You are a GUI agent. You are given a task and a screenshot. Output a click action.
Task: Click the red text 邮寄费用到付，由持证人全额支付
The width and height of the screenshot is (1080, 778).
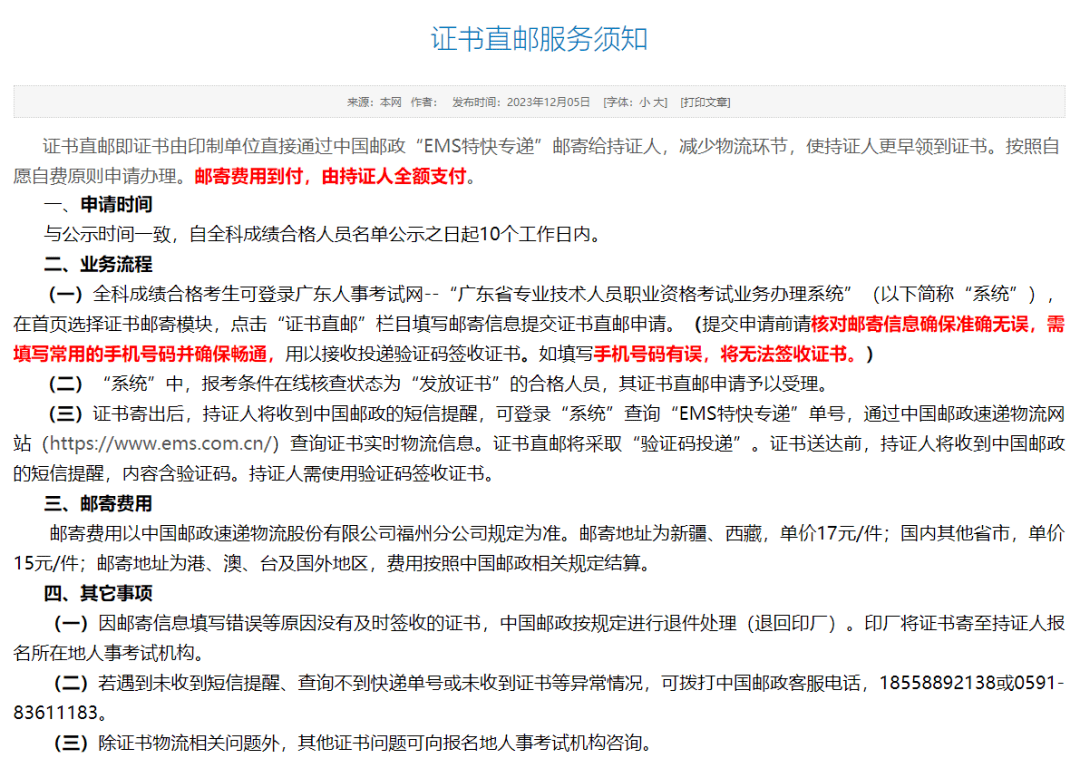click(x=331, y=176)
